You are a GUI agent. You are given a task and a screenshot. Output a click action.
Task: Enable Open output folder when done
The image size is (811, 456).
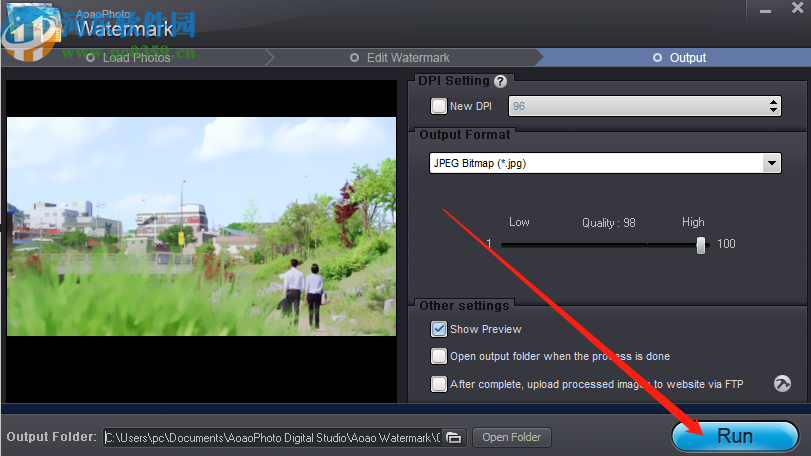tap(439, 356)
